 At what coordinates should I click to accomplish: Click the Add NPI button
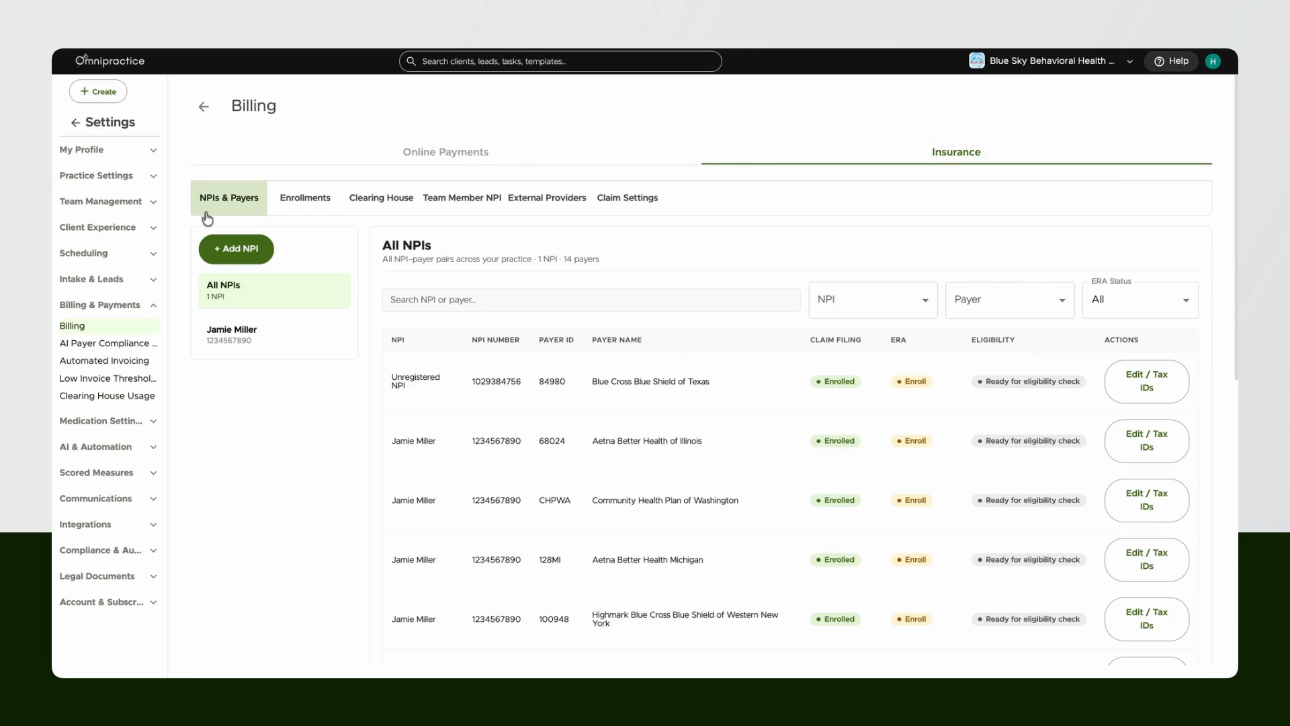(236, 249)
